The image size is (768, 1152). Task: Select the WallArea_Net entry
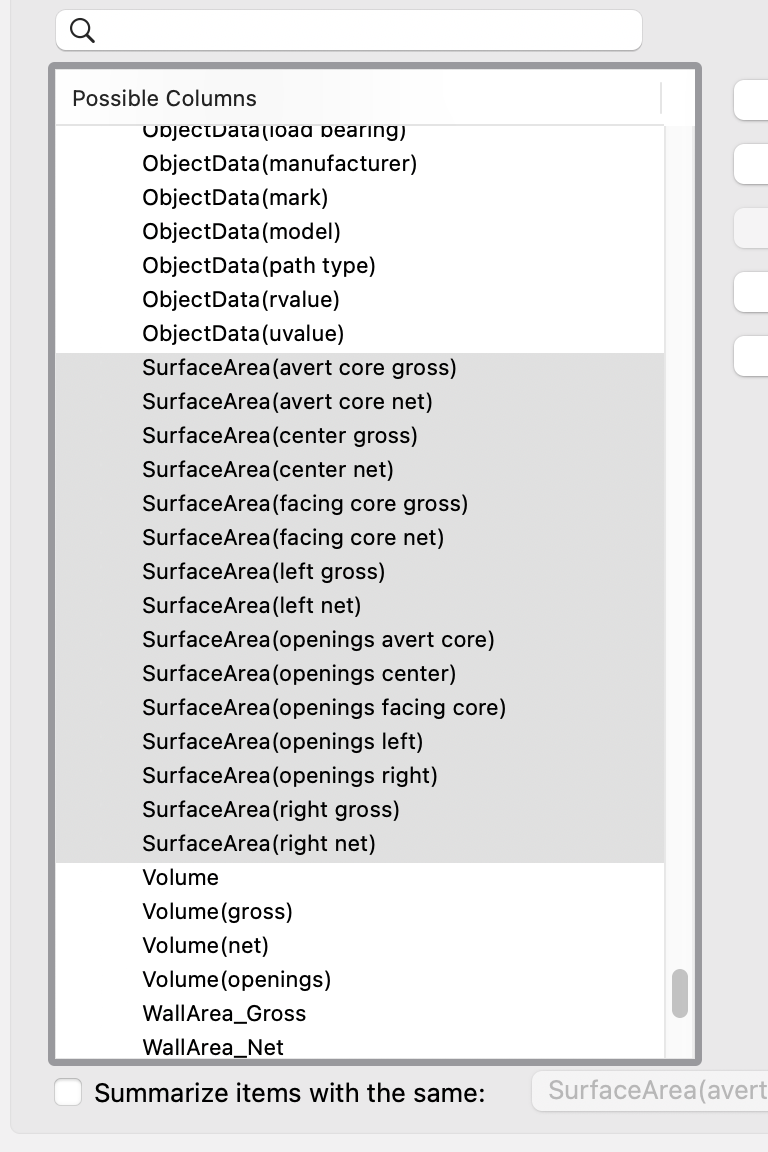[x=212, y=1046]
